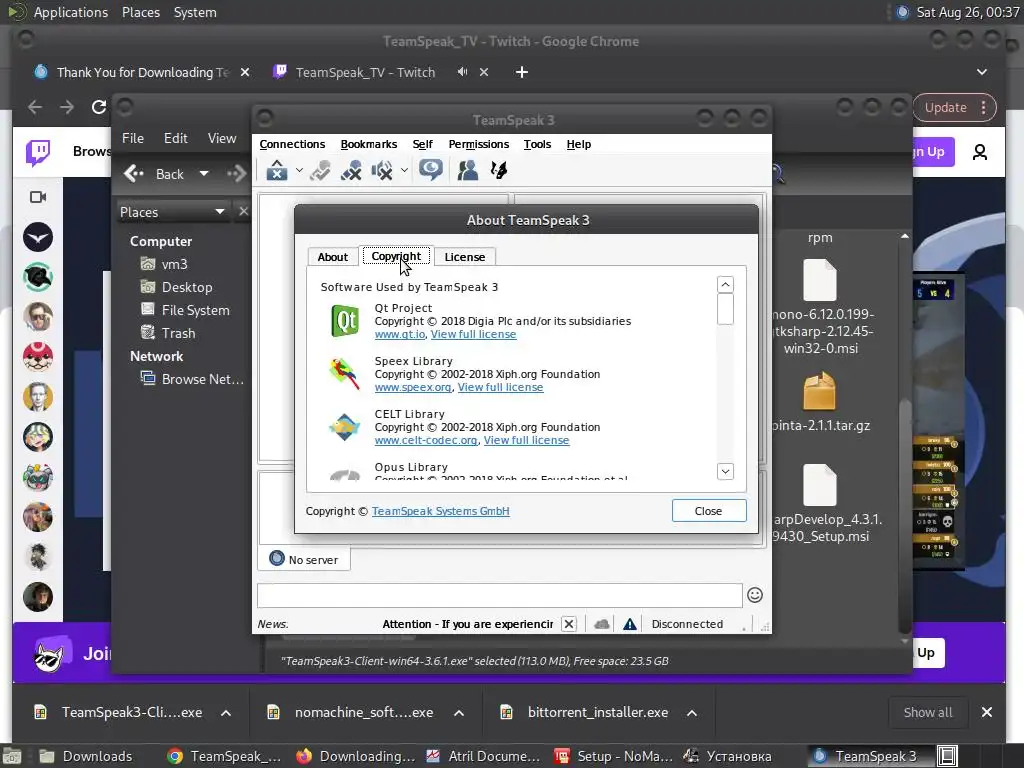Screen dimensions: 1024x768
Task: Open the Chrome tab search chevron
Action: point(982,72)
